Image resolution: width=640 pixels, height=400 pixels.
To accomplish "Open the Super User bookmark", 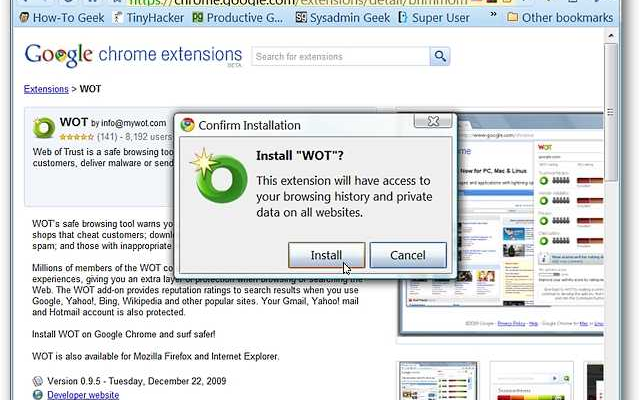I will pos(435,17).
